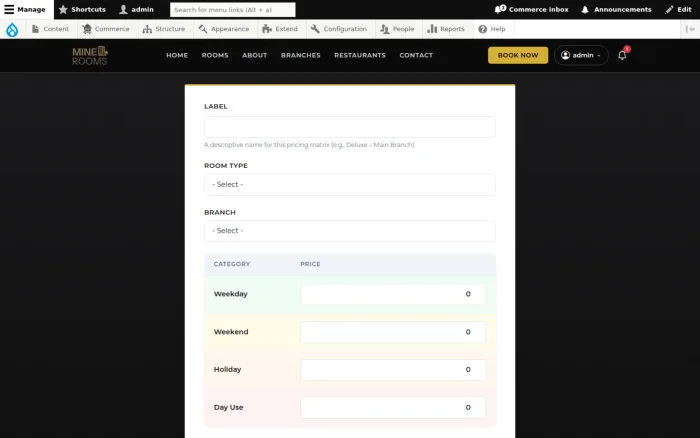Click the BOOK NOW button
Screen dimensions: 700x438
click(518, 55)
